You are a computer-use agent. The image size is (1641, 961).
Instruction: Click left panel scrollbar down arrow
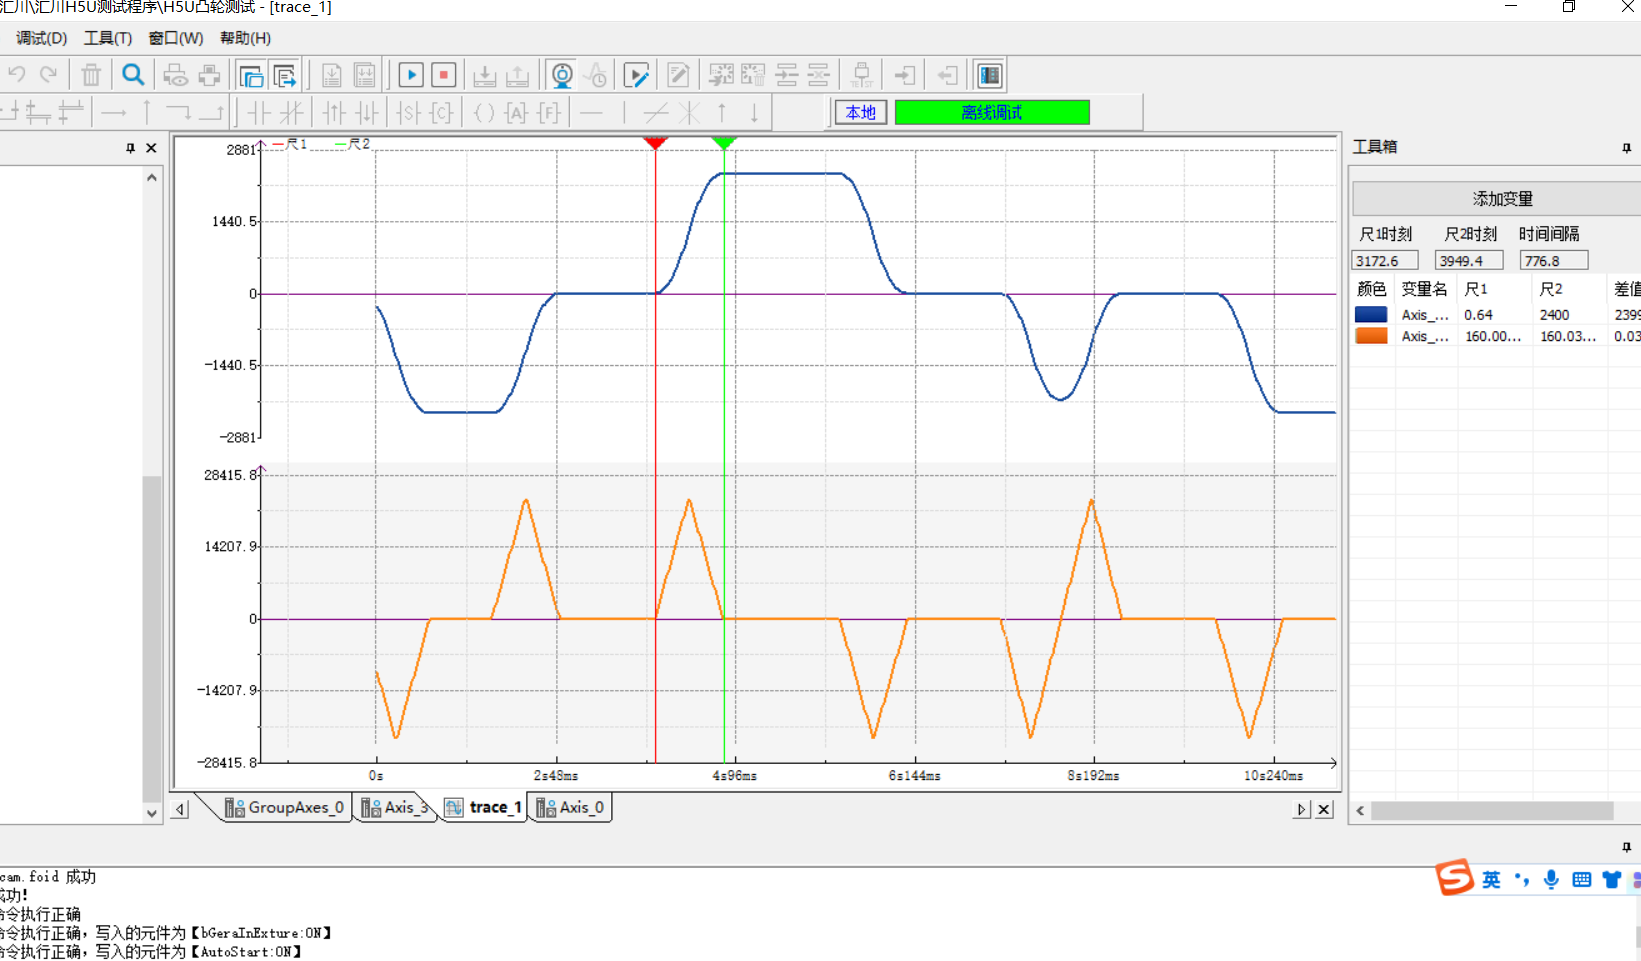point(152,813)
